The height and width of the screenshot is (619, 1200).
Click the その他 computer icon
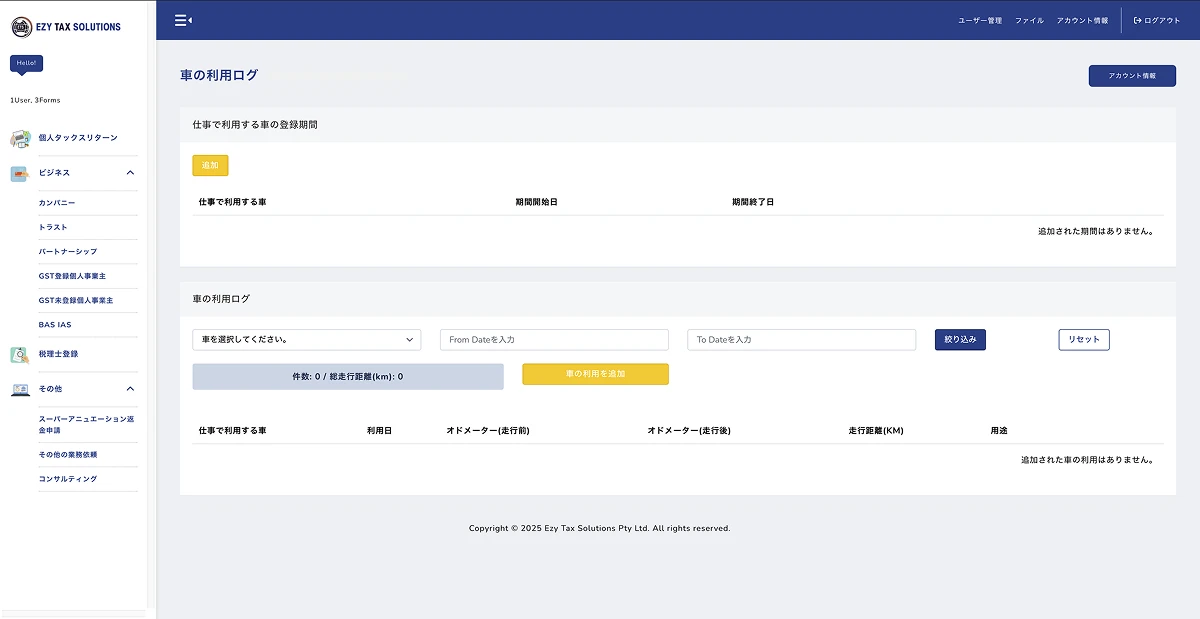[20, 389]
